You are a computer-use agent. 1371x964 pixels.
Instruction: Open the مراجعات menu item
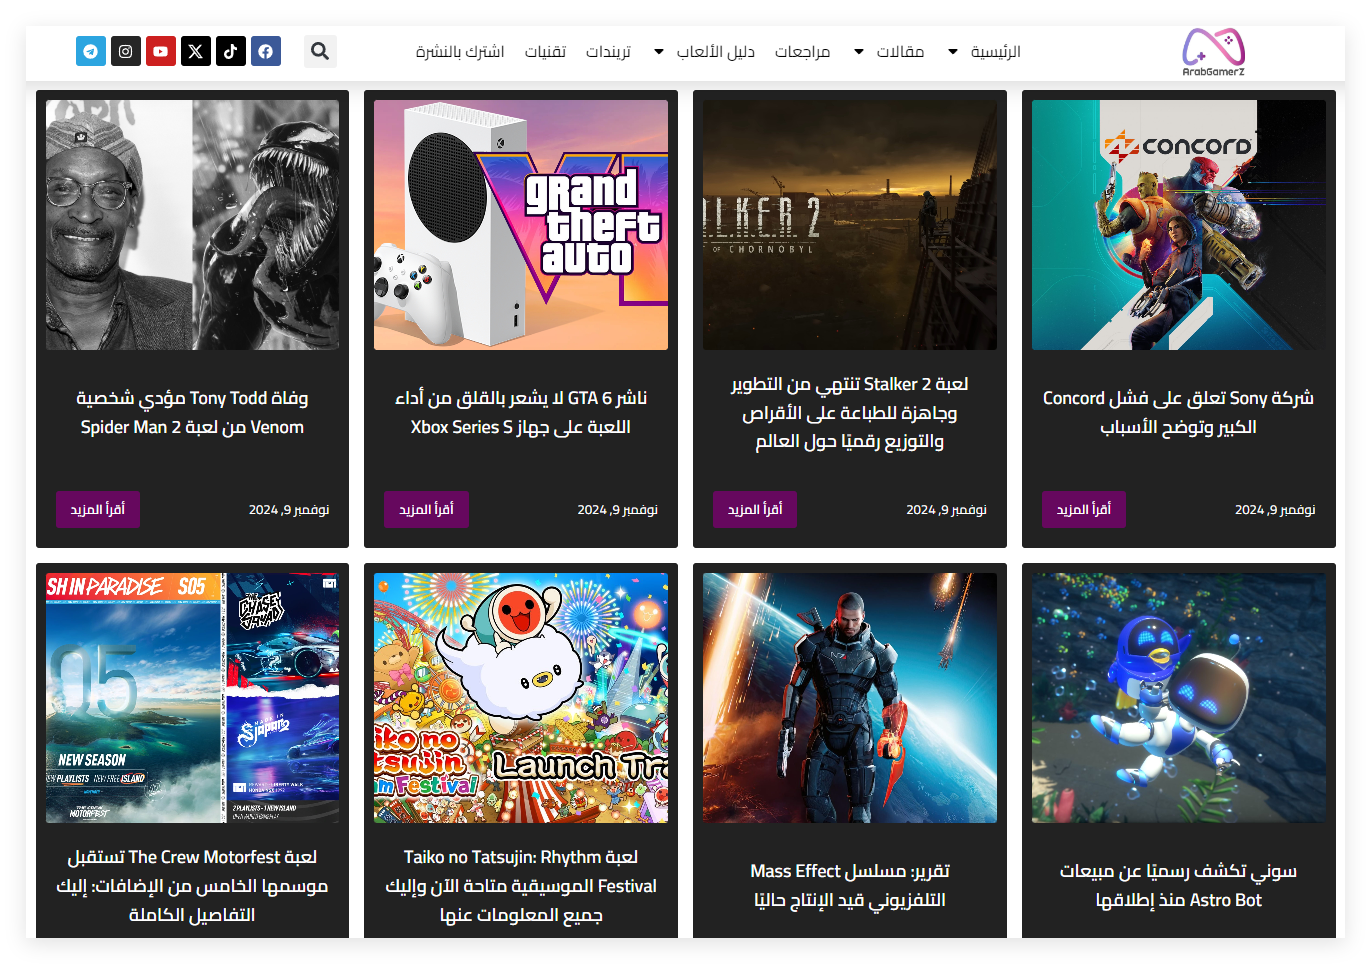802,52
